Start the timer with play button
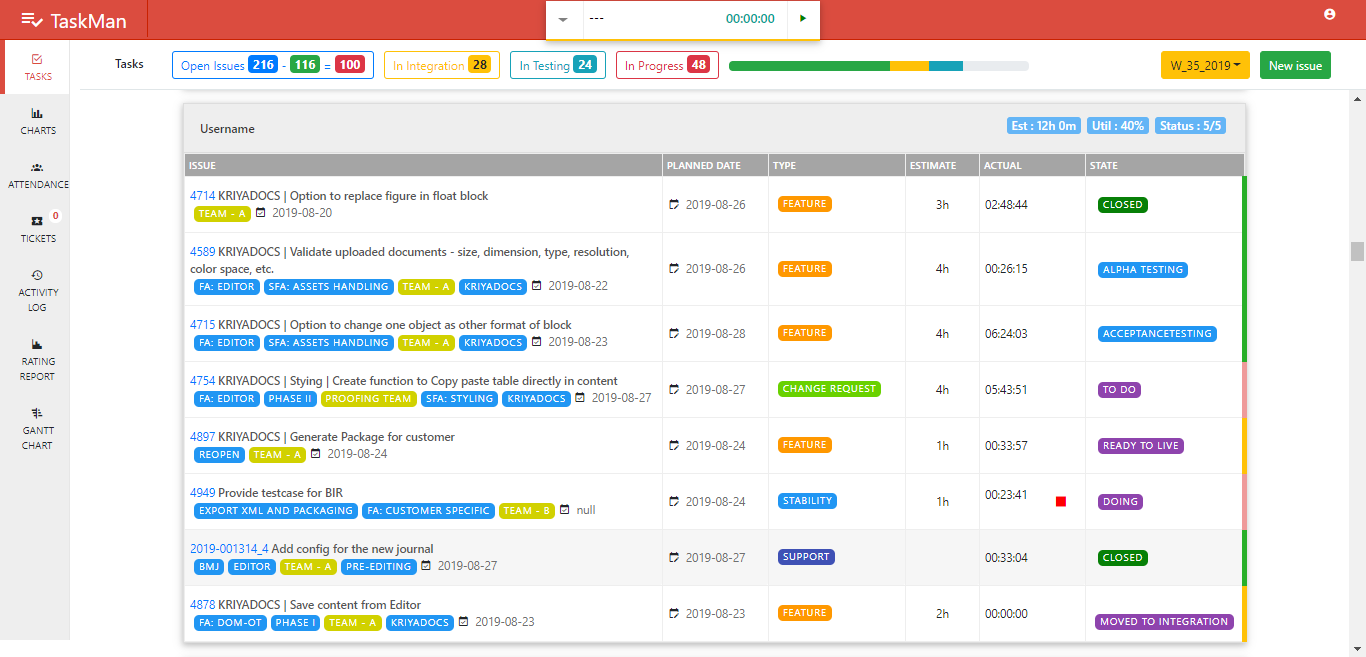 tap(803, 19)
